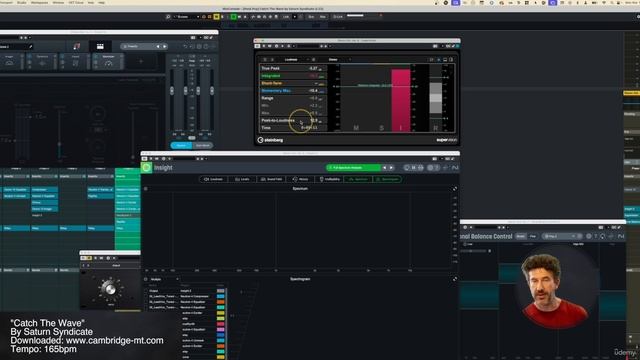Switch to Sound Field tab in Insight
The width and height of the screenshot is (640, 360).
click(271, 179)
